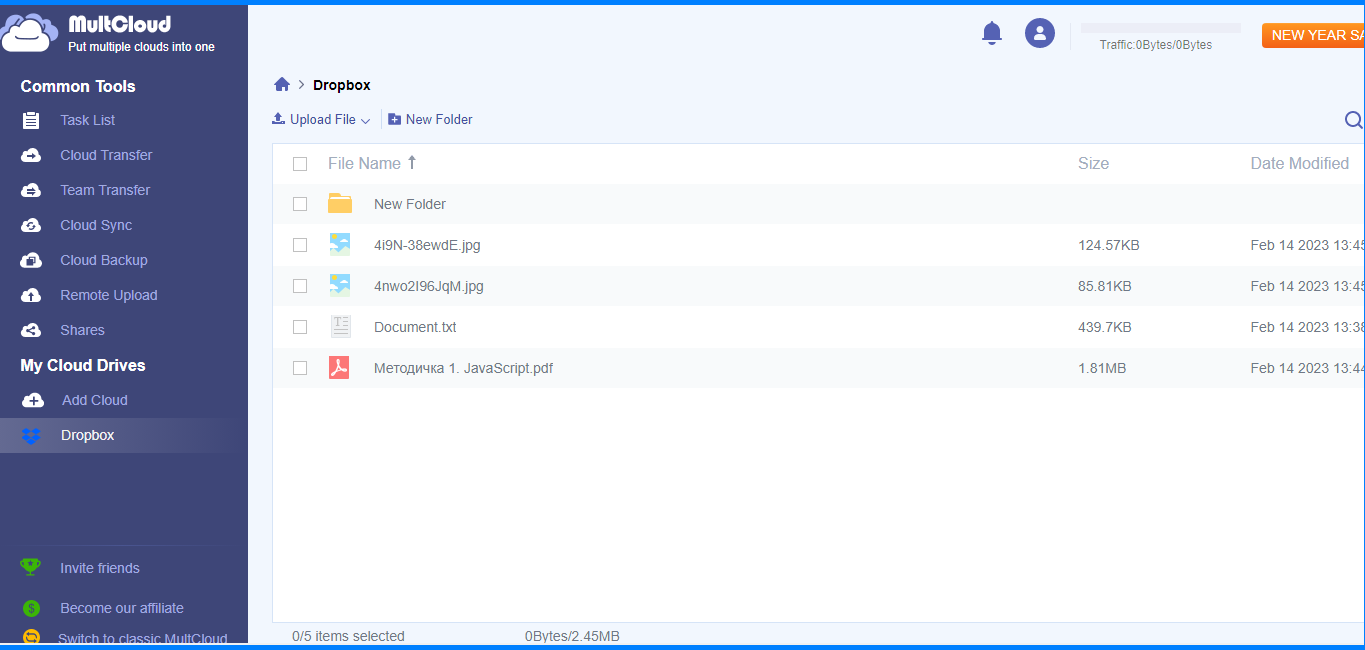1365x650 pixels.
Task: Click the Add Cloud plus icon
Action: tap(33, 400)
